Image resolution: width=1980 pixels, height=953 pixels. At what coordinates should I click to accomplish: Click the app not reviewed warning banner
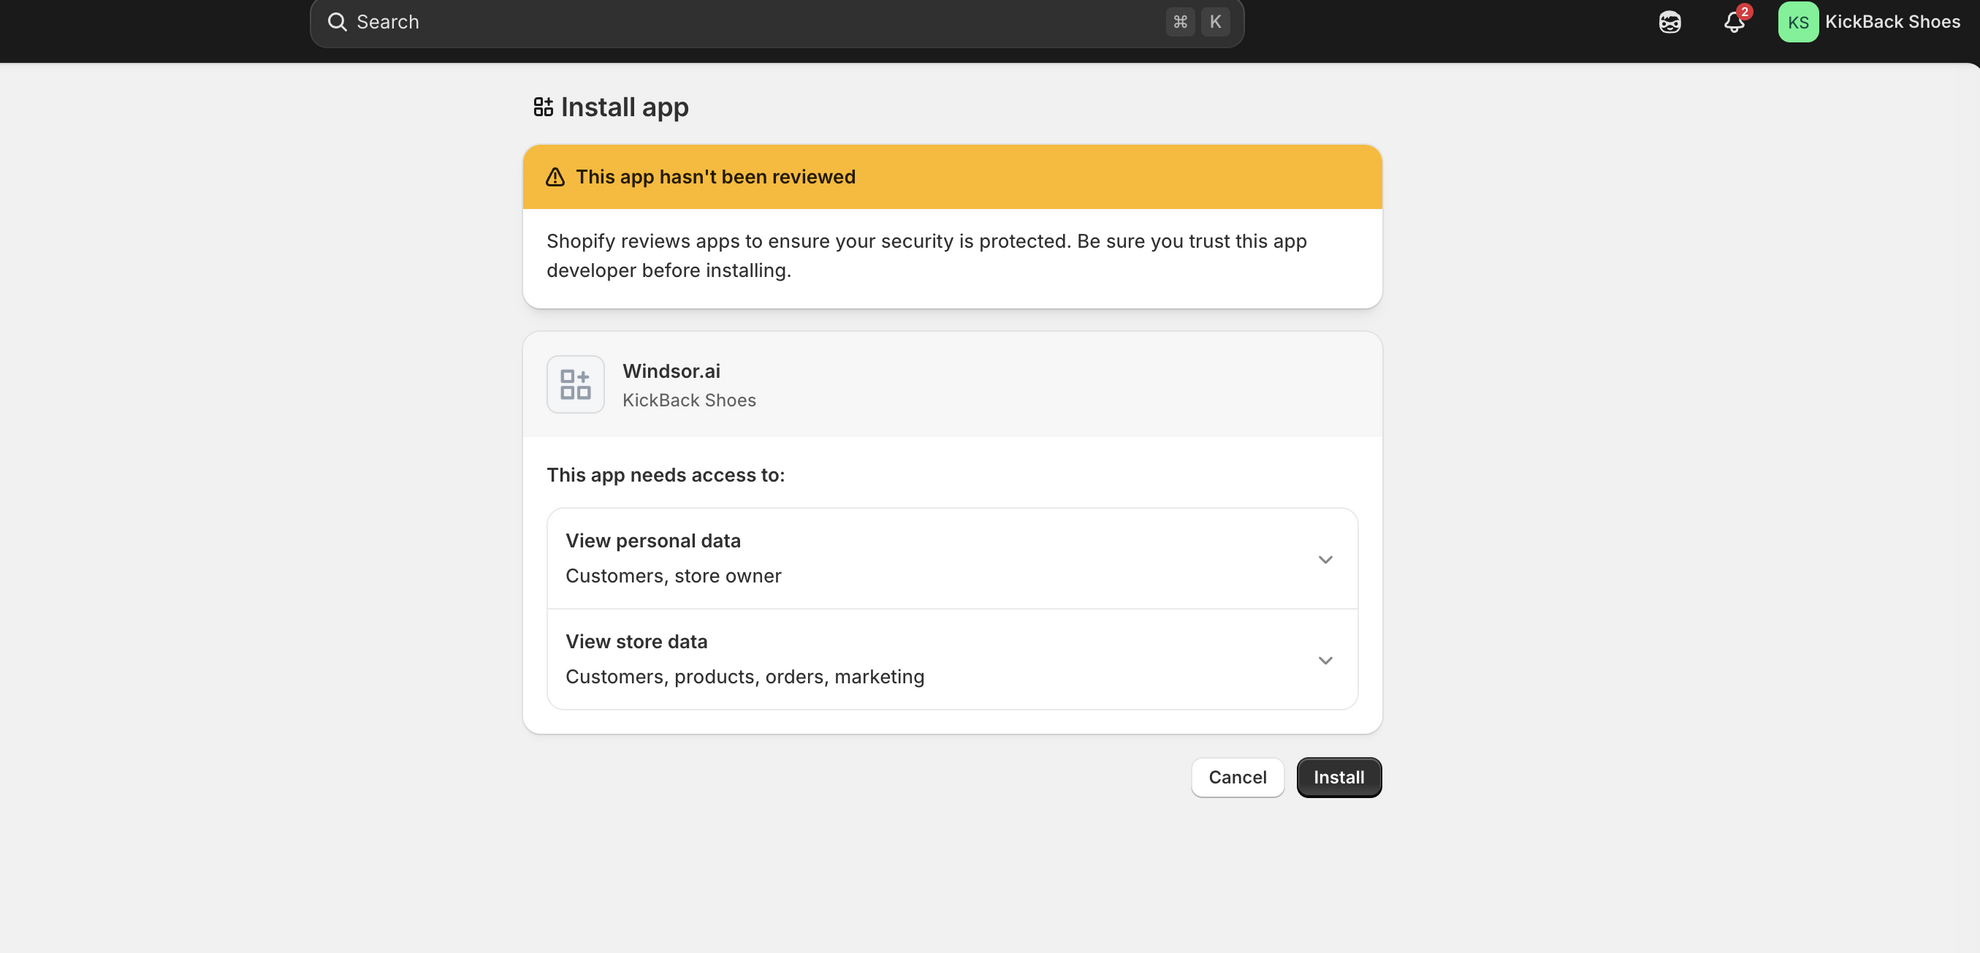pos(952,176)
